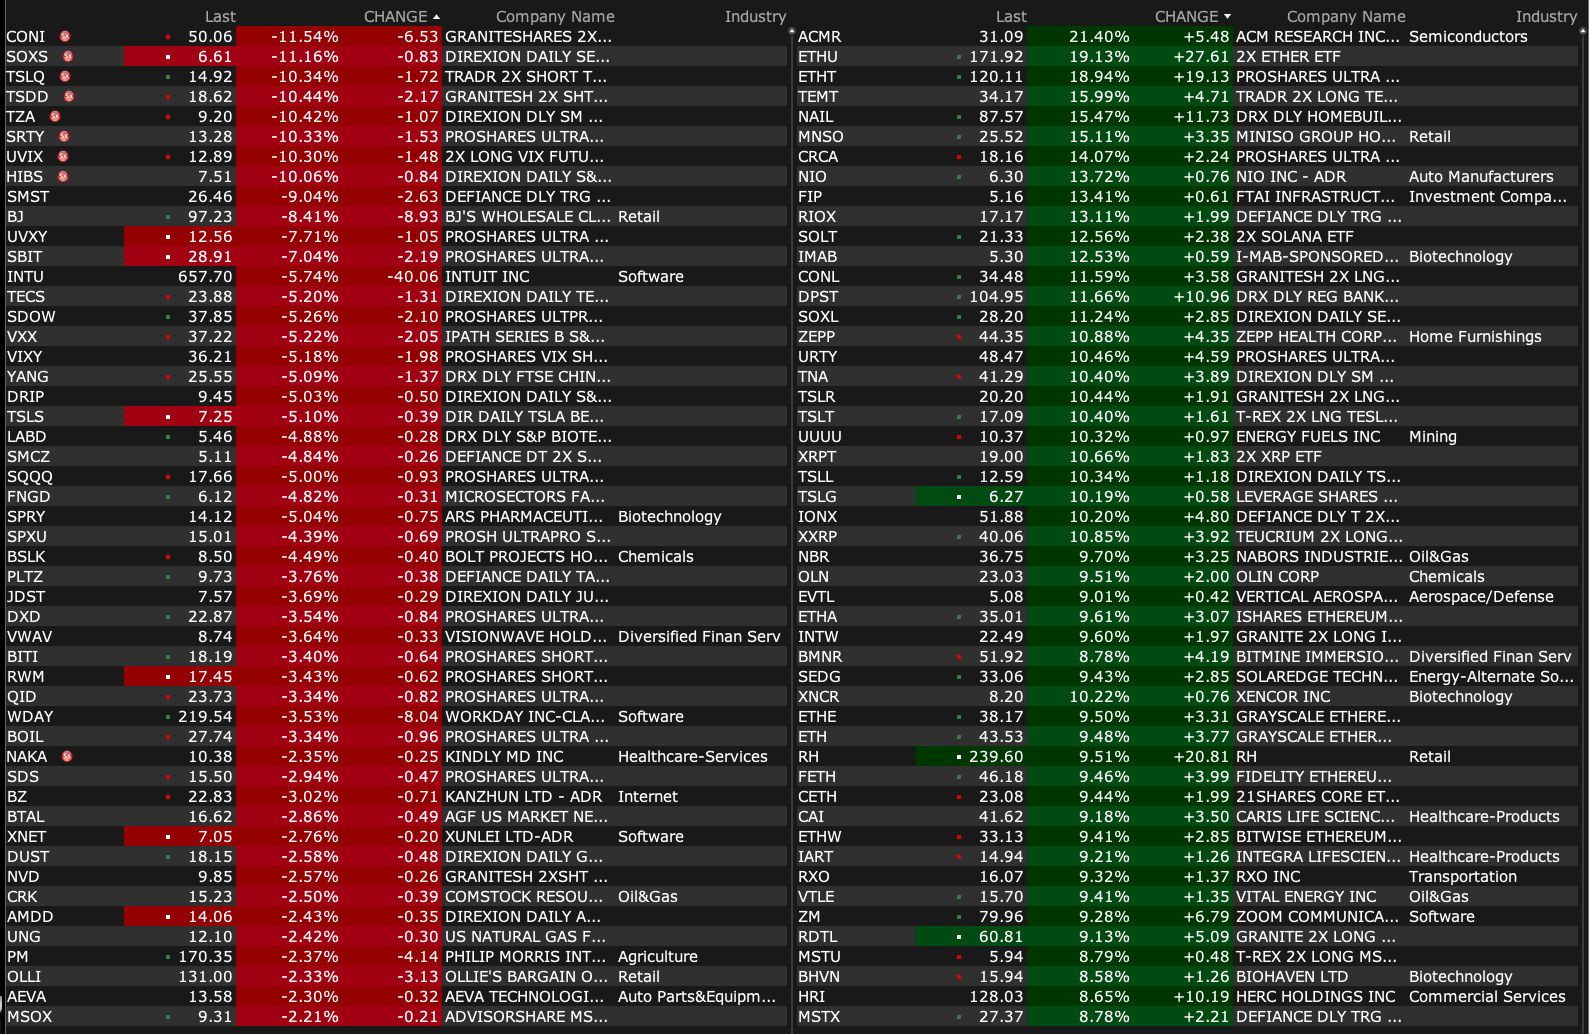Select the ZM Zoom Communications row
This screenshot has height=1034, width=1589.
click(x=809, y=917)
